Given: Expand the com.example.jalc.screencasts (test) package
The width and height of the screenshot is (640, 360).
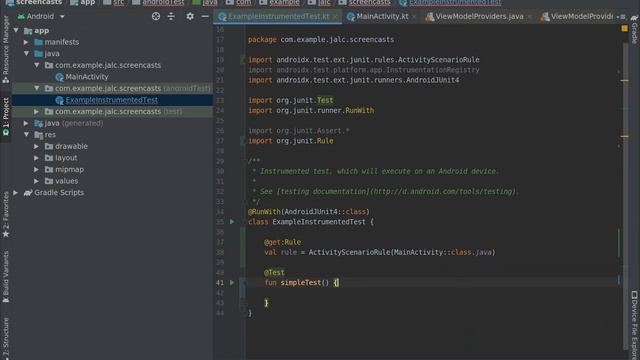Looking at the screenshot, I should click(37, 111).
